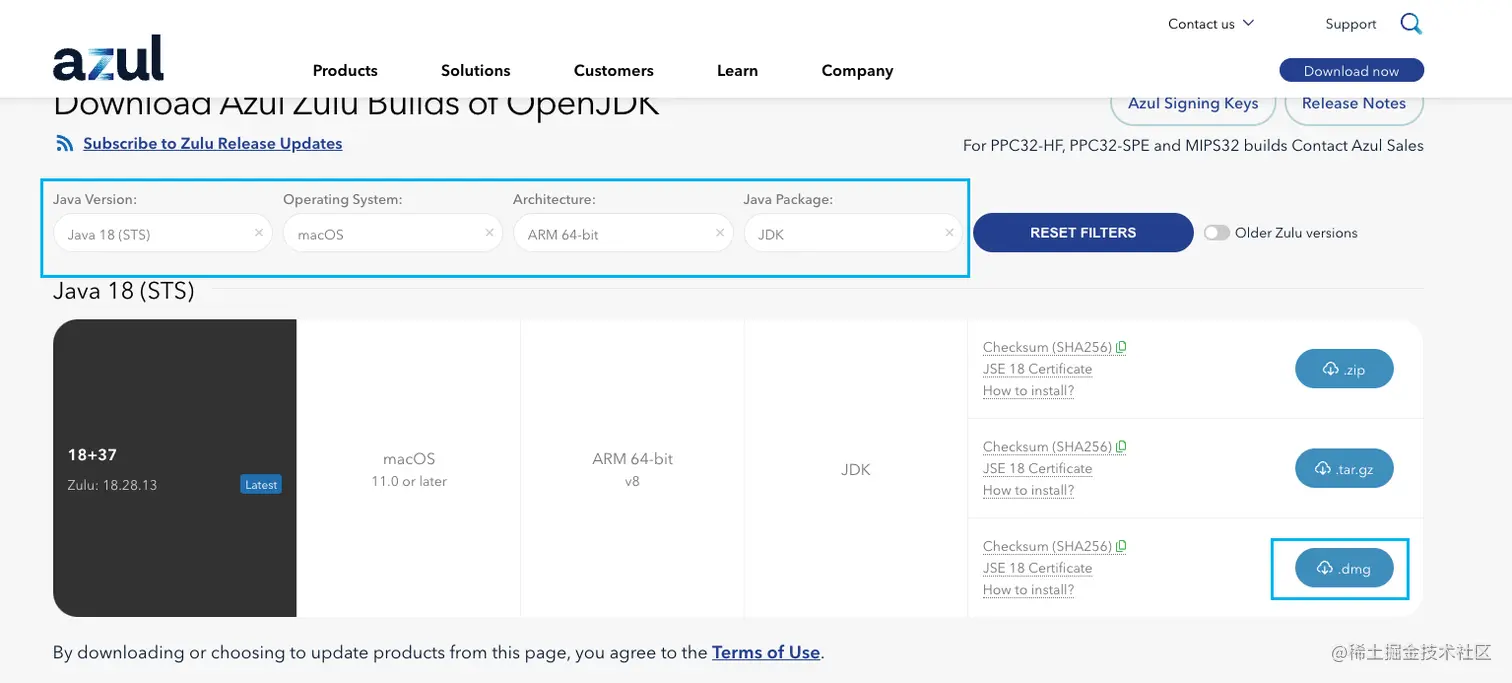This screenshot has height=683, width=1512.
Task: Click the Latest badge
Action: (x=261, y=485)
